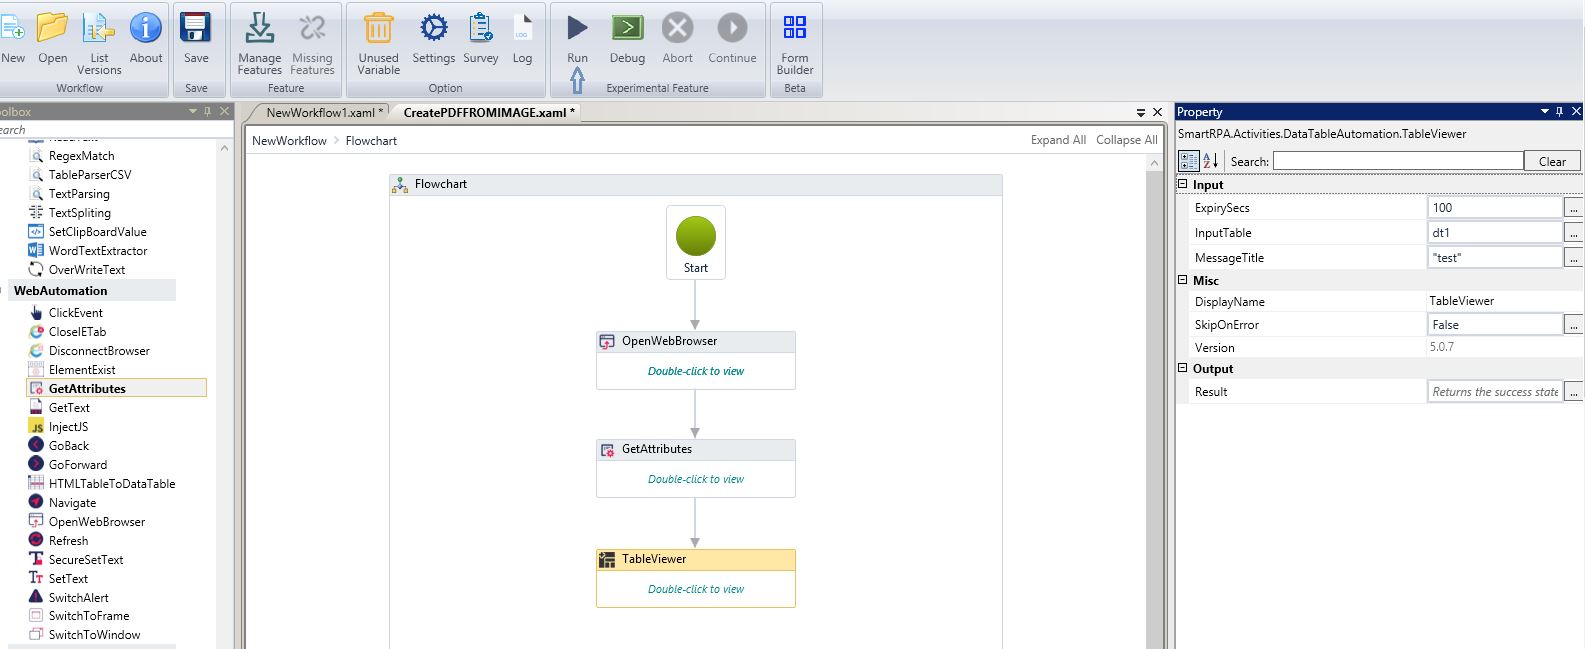Select the CreatePDFFROMIMAGE.xaml tab
The height and width of the screenshot is (649, 1585).
[488, 113]
